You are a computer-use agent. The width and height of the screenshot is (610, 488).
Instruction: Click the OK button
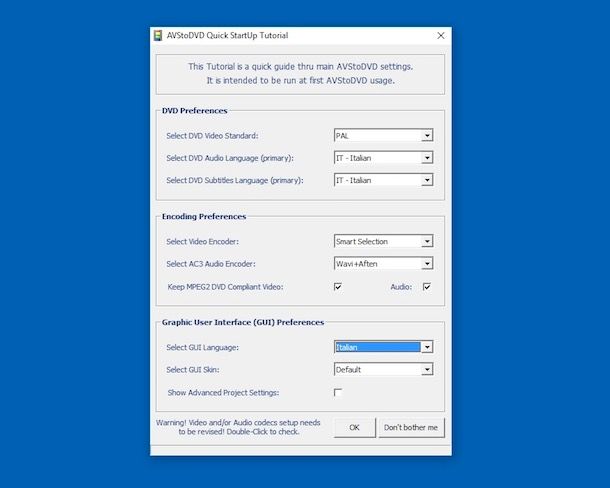(x=354, y=427)
